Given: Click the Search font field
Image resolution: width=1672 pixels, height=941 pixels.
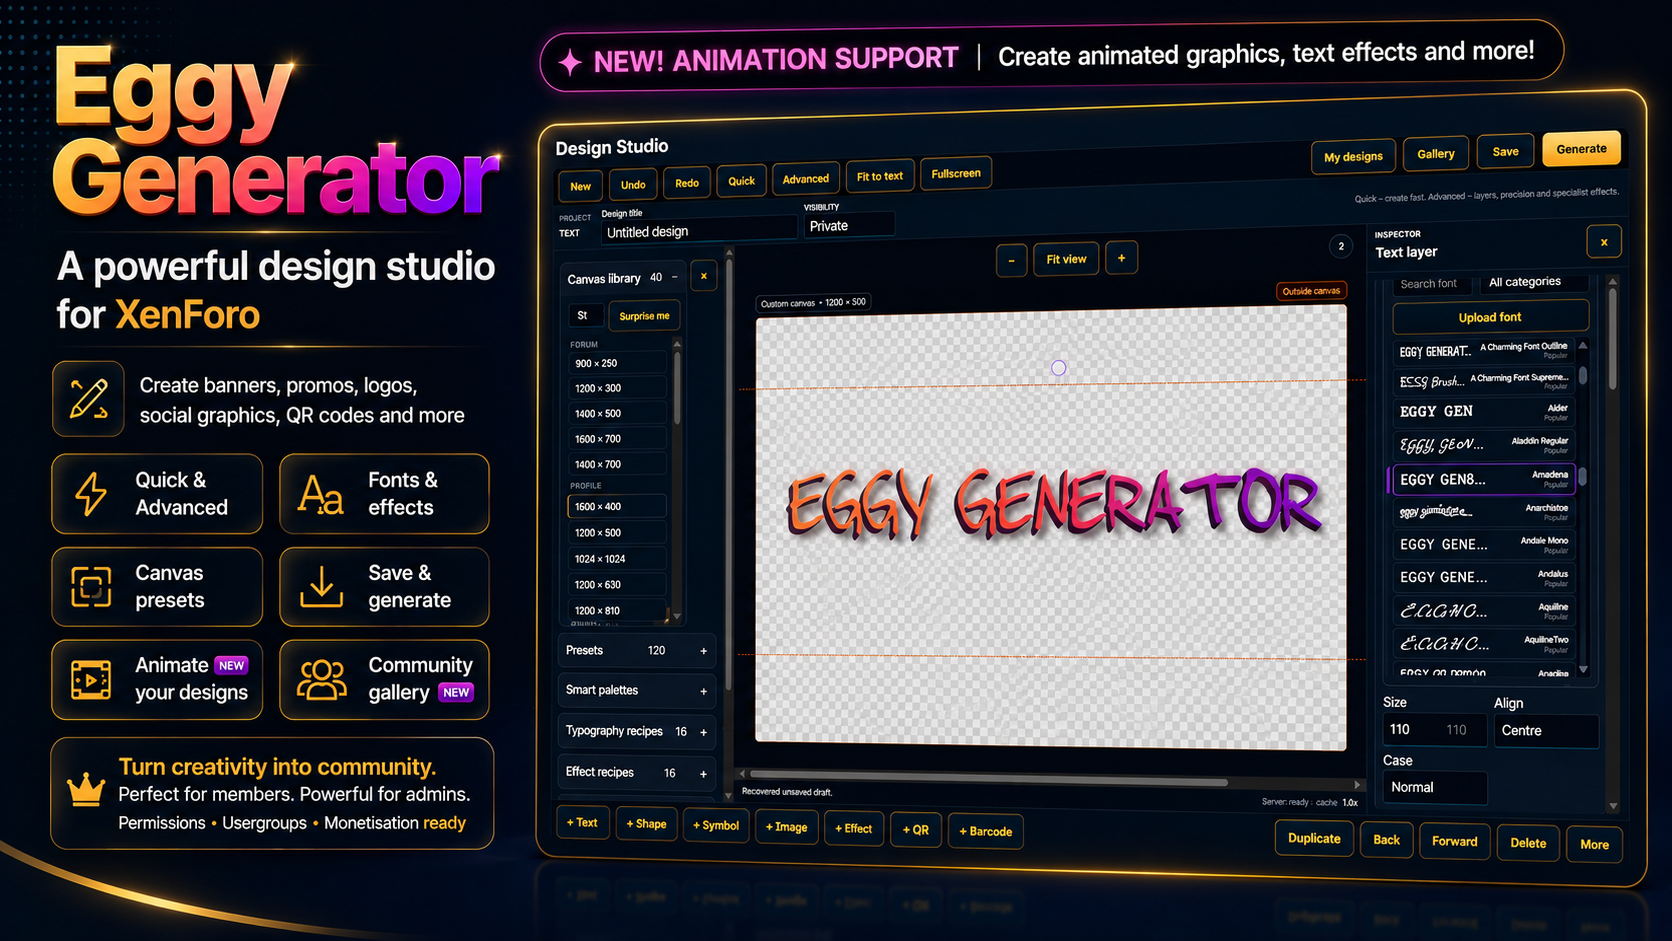Looking at the screenshot, I should pos(1434,284).
